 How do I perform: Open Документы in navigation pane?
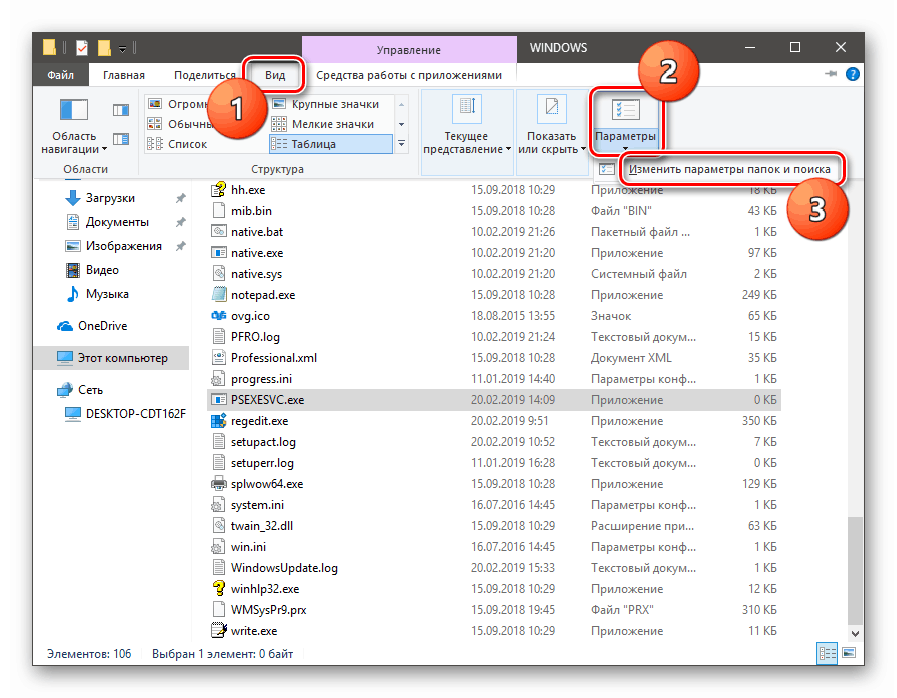coord(117,223)
